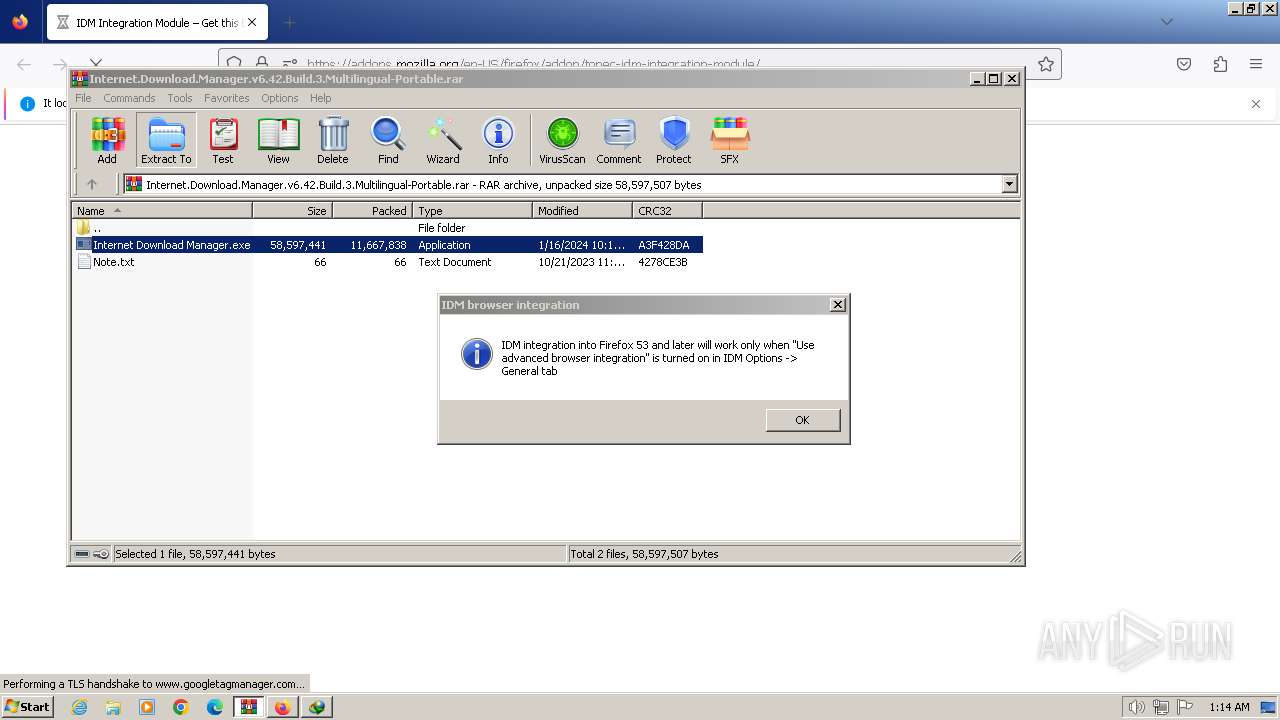
Task: Open the Help menu
Action: coord(321,98)
